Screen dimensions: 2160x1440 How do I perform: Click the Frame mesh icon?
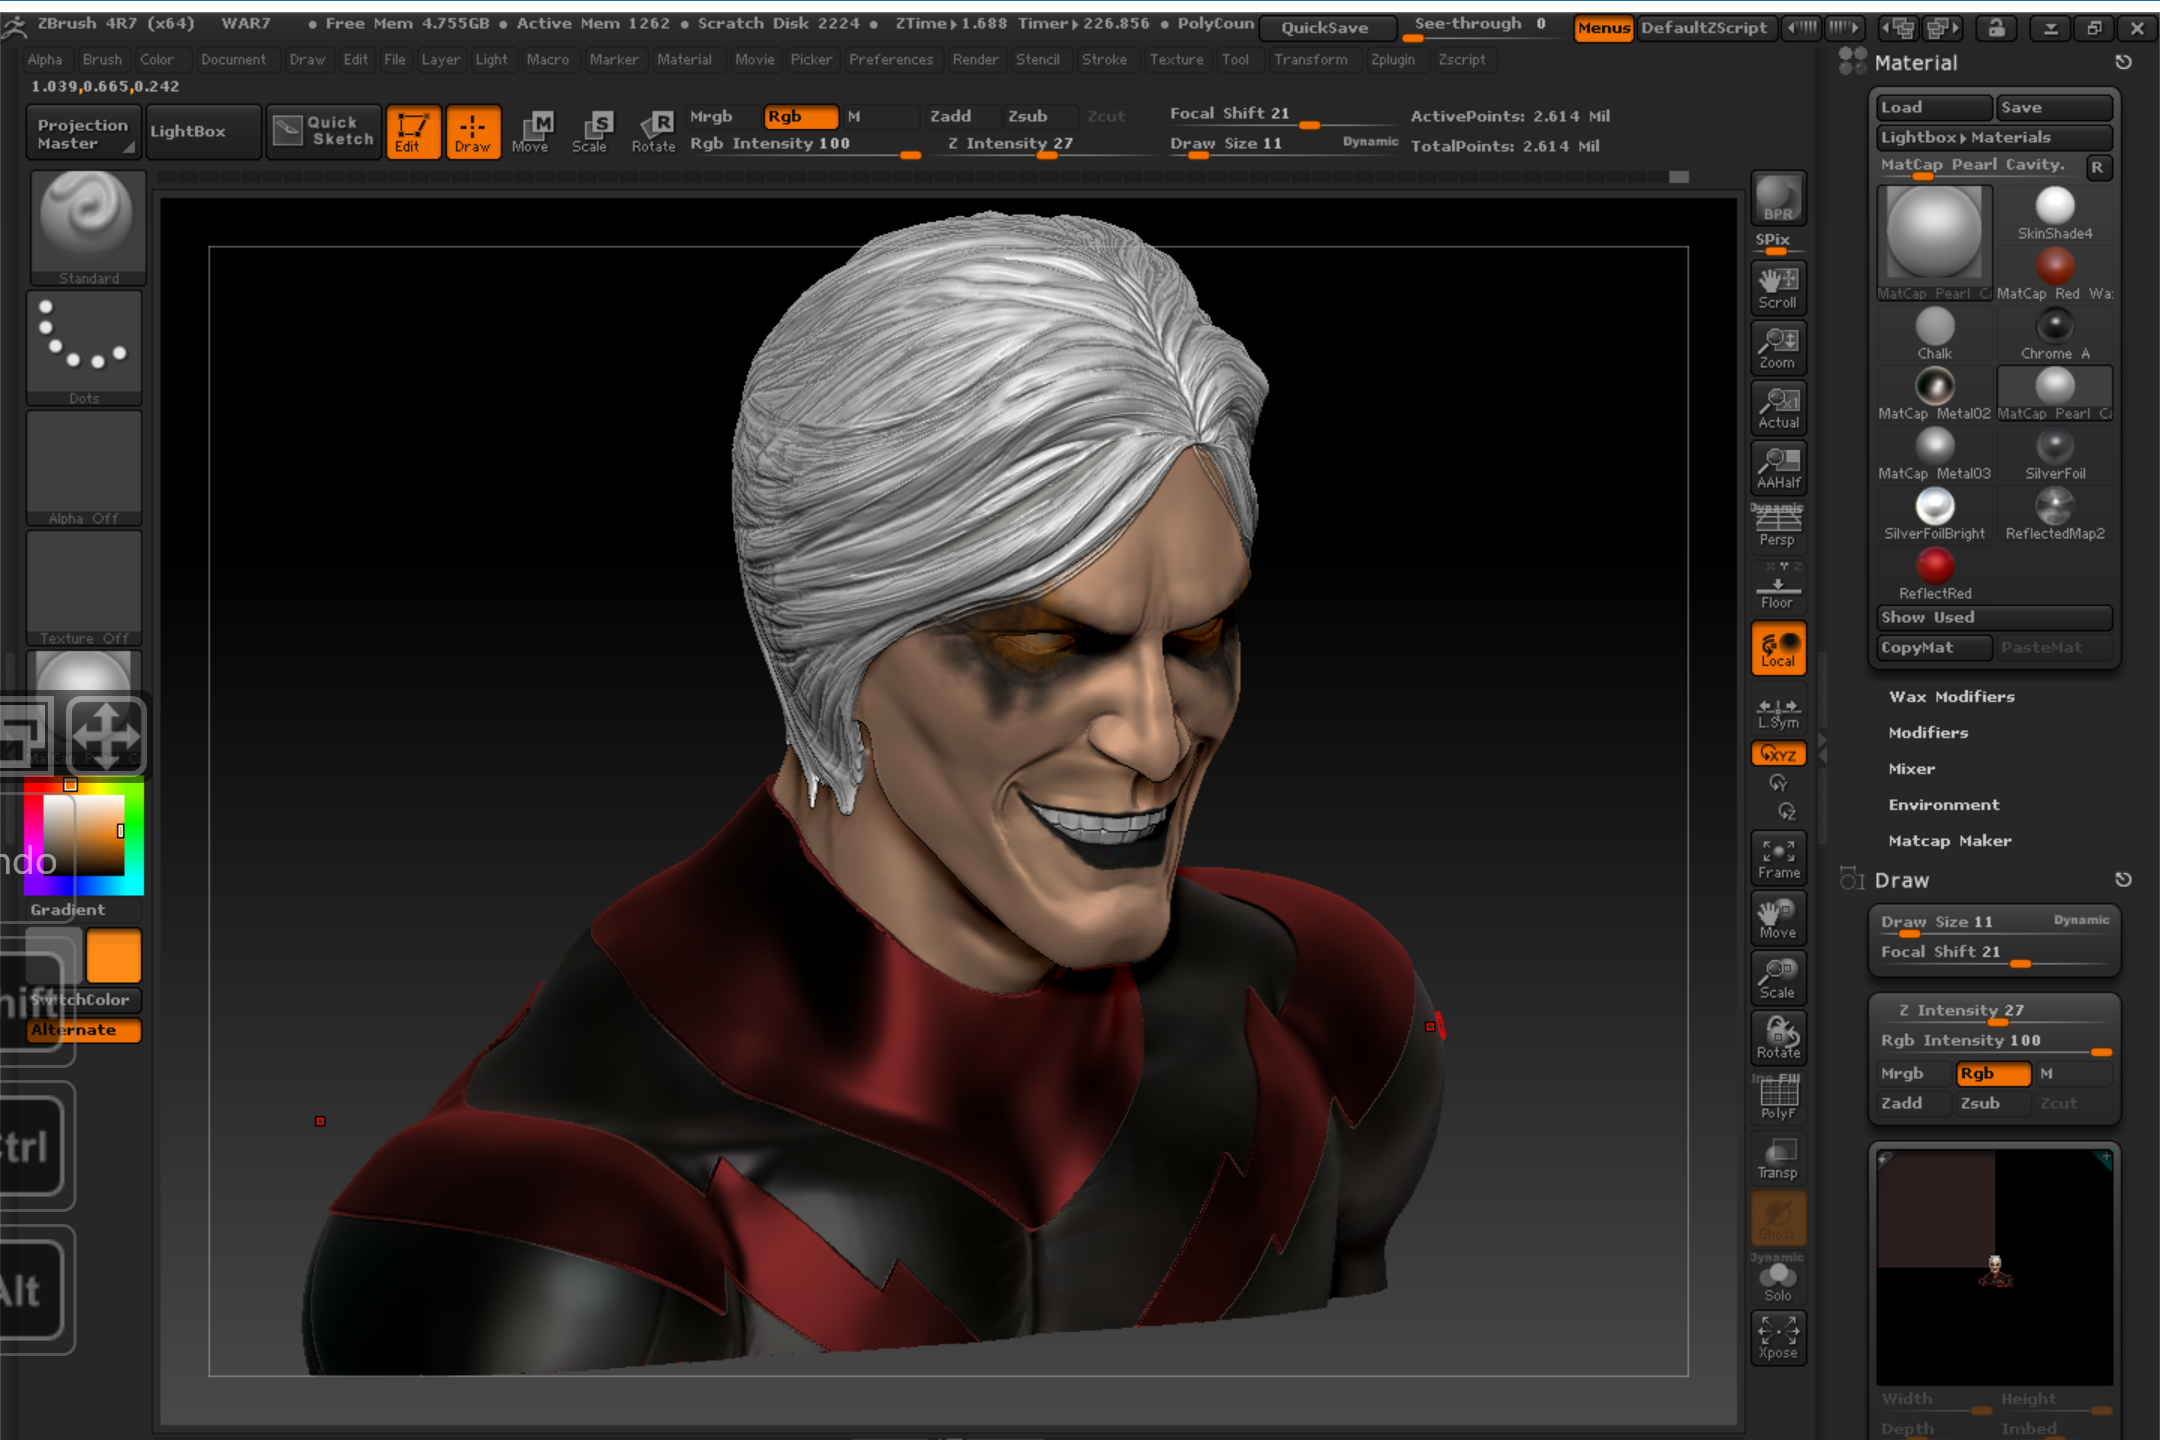(1778, 858)
